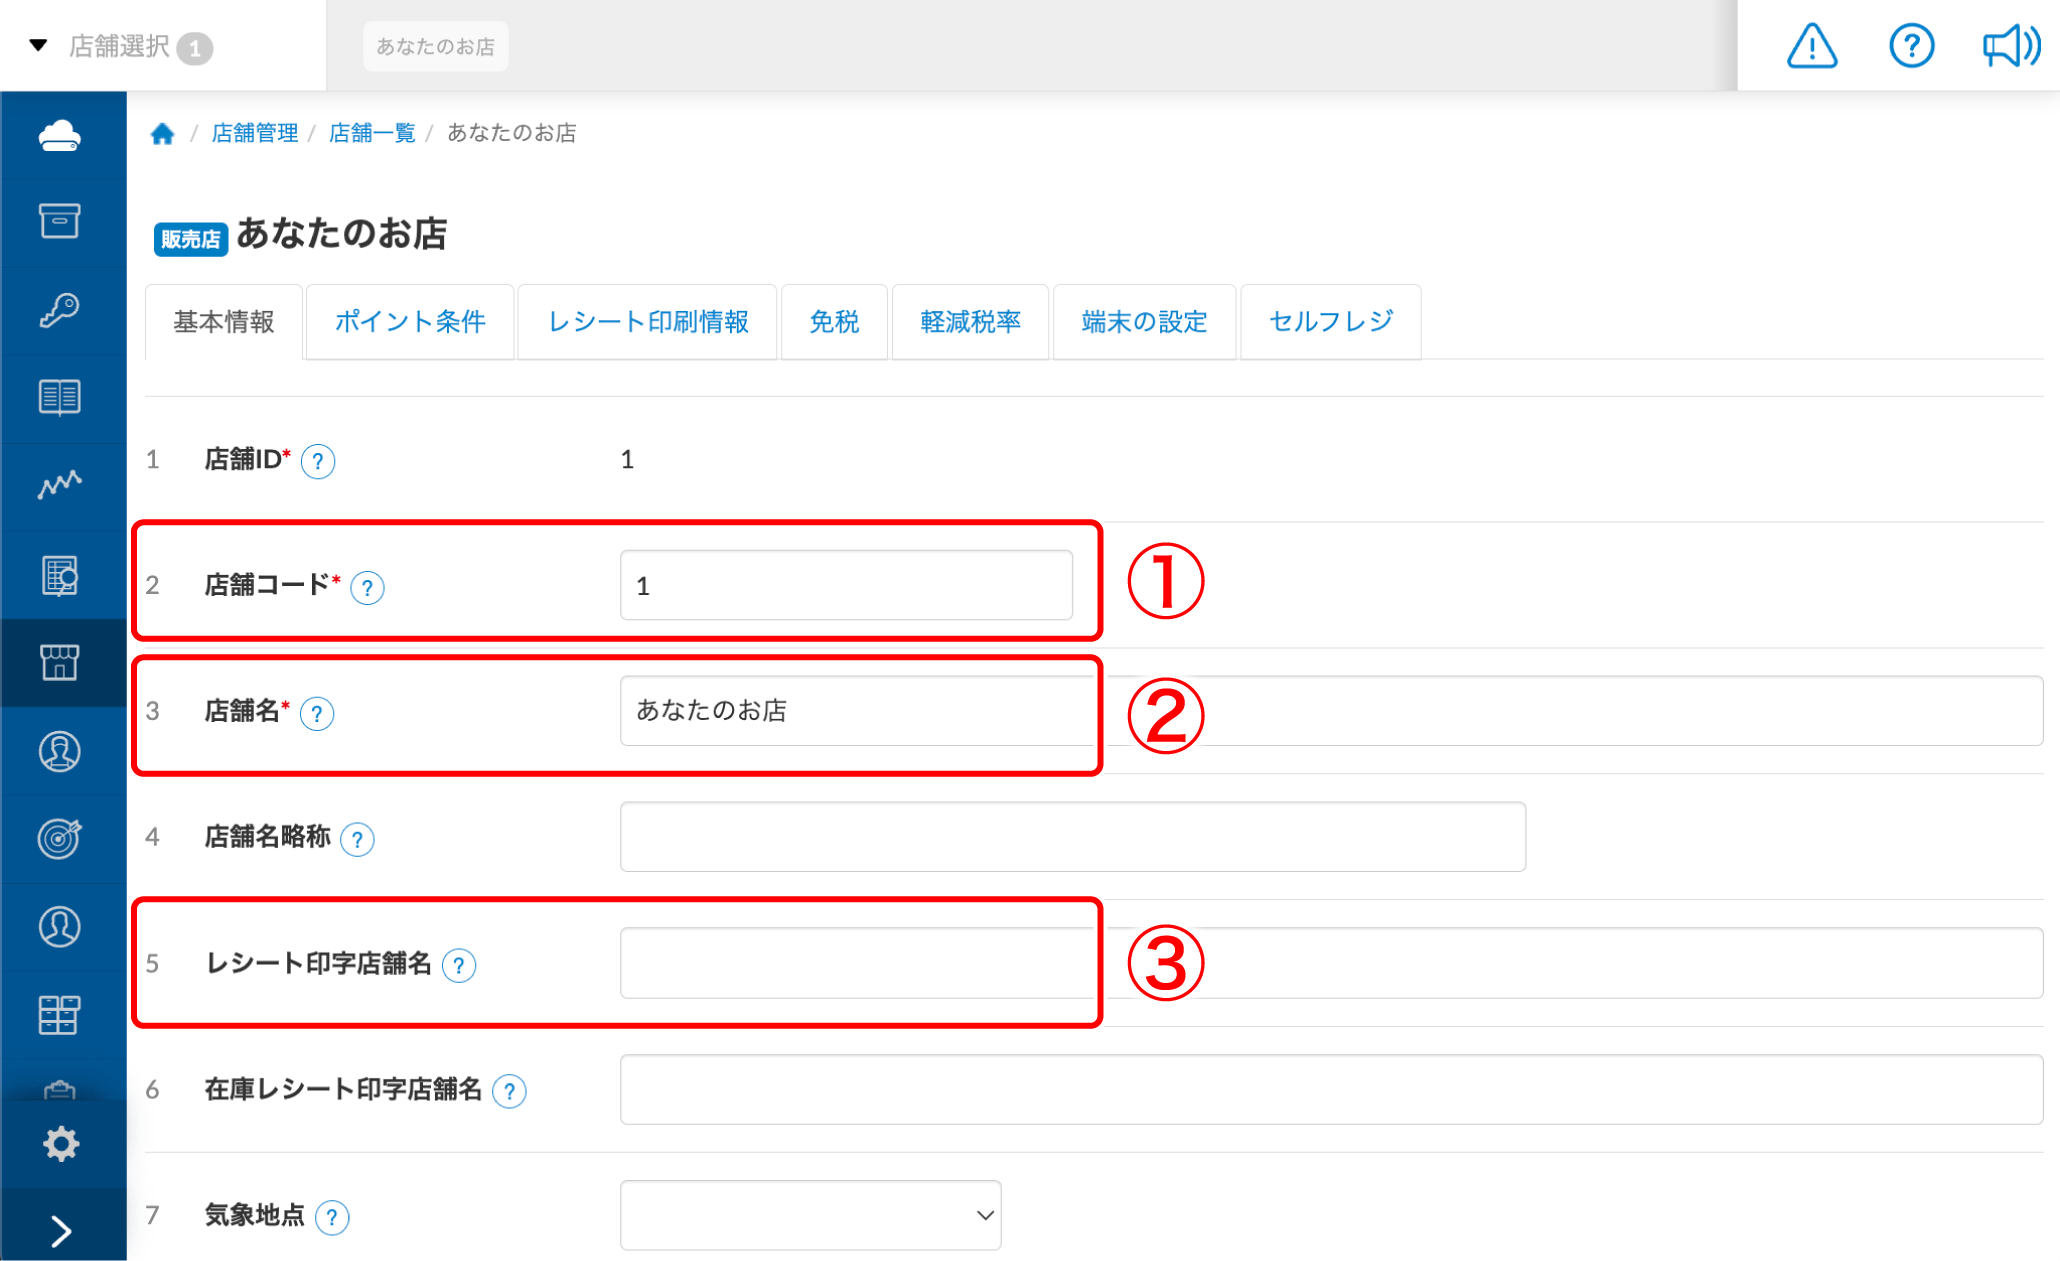Expand the sidebar with chevron arrow

(60, 1231)
